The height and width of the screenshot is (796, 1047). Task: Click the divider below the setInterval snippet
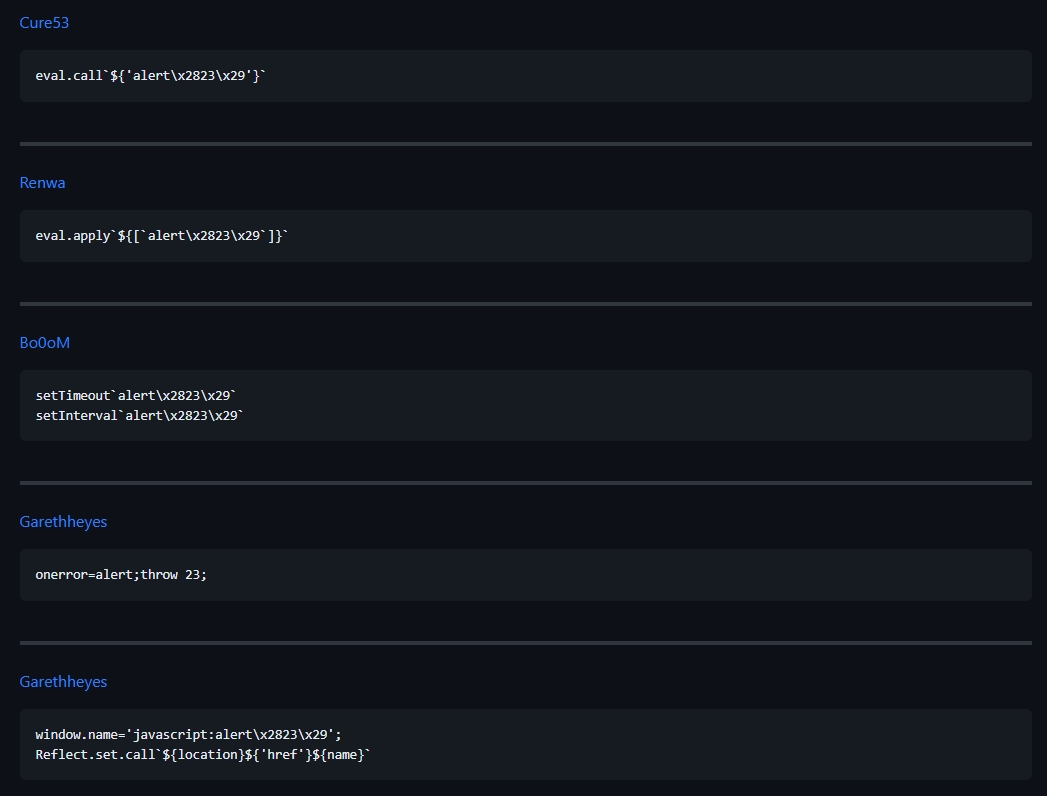[x=525, y=483]
